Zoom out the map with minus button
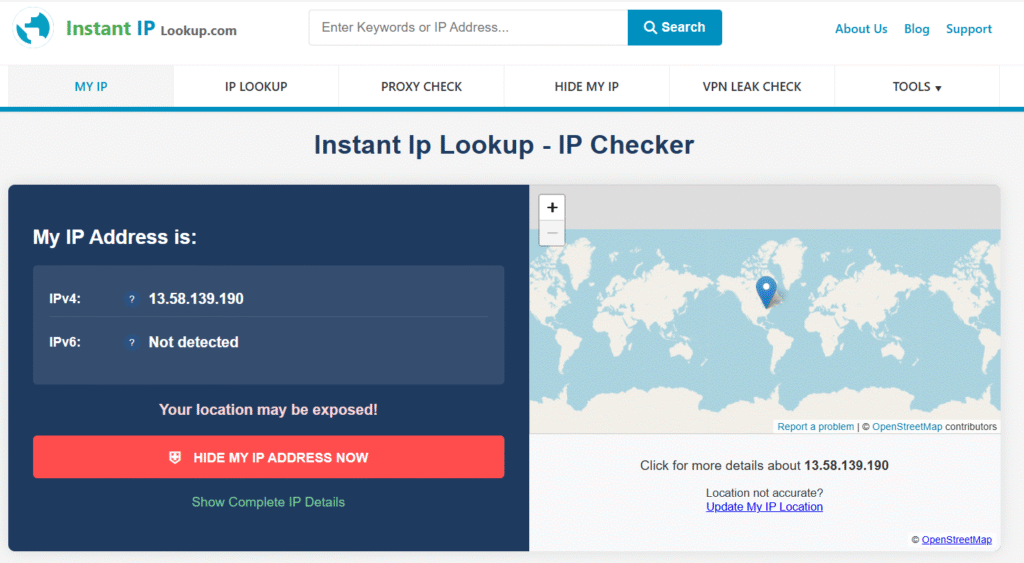The height and width of the screenshot is (563, 1024). click(x=552, y=233)
